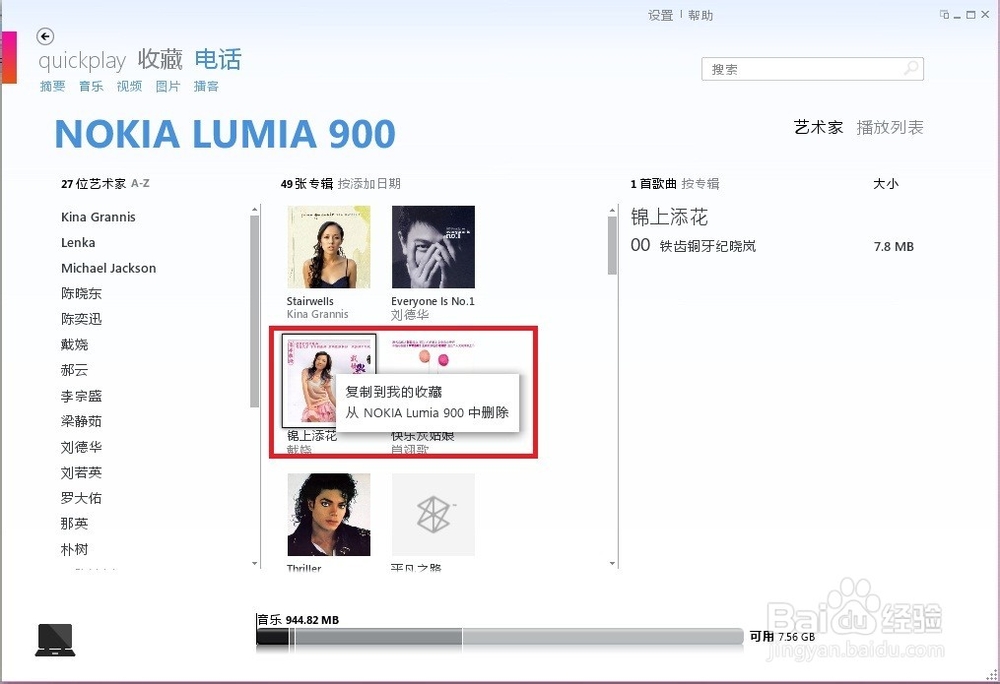The width and height of the screenshot is (1000, 684).
Task: Select the 艺术家 artists view
Action: [818, 127]
